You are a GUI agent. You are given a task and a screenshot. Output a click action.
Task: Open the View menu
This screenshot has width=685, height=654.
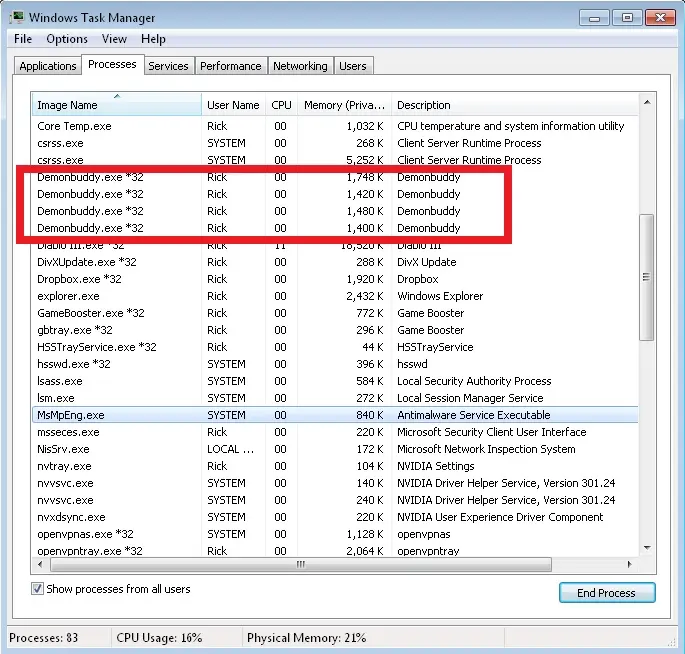[114, 39]
